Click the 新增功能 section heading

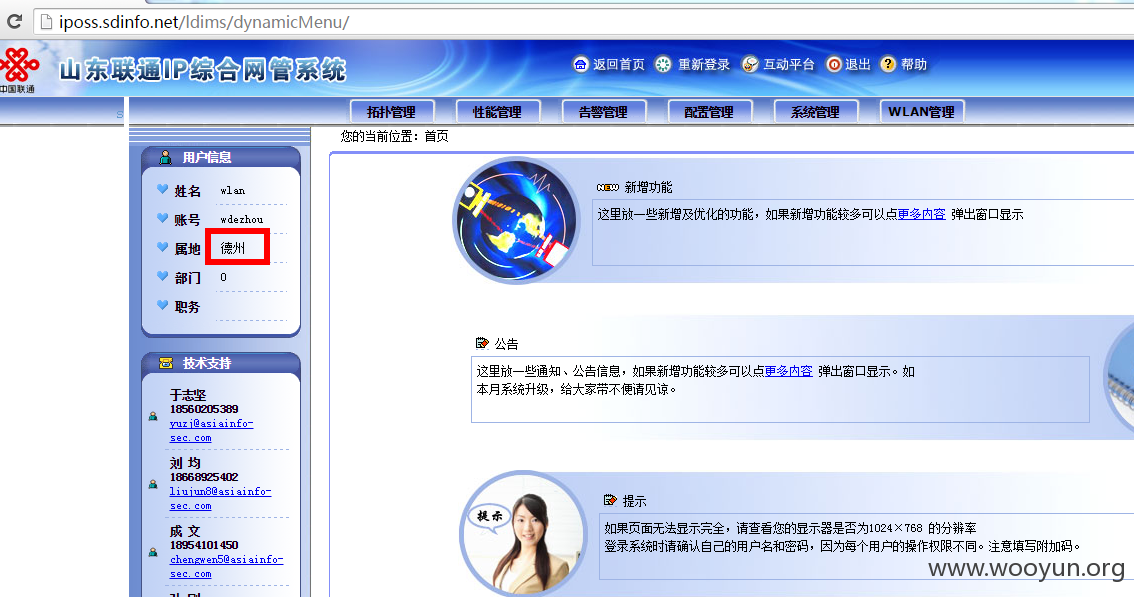[x=648, y=187]
